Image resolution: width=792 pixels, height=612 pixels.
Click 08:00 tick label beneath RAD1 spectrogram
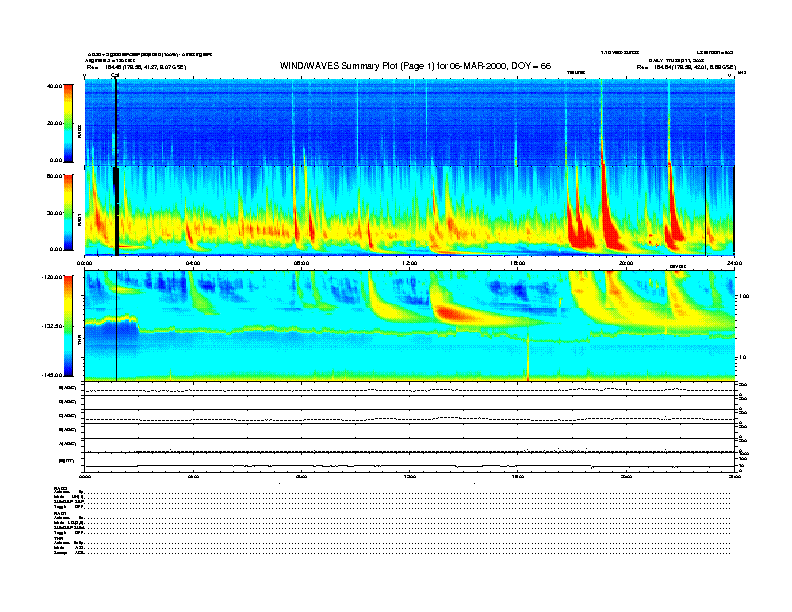pos(301,263)
